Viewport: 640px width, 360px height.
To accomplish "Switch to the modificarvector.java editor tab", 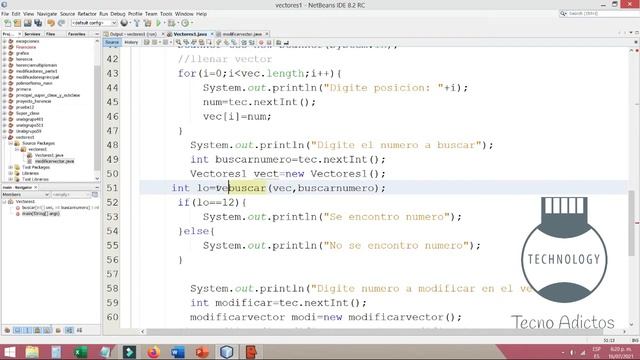I will coord(242,34).
